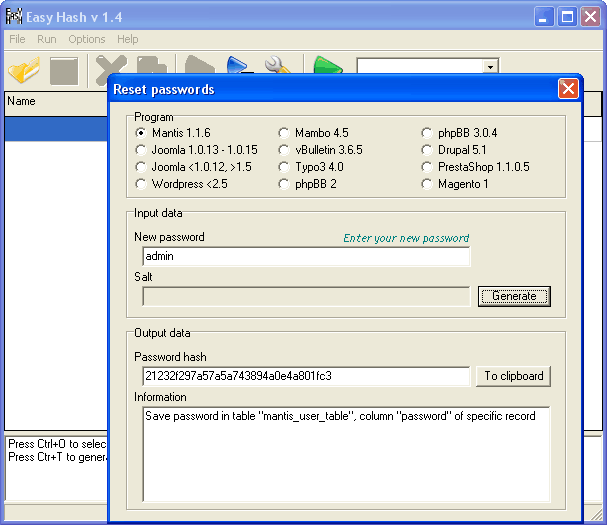Click Easy Hash application icon in title bar
Image resolution: width=607 pixels, height=525 pixels.
[x=14, y=17]
